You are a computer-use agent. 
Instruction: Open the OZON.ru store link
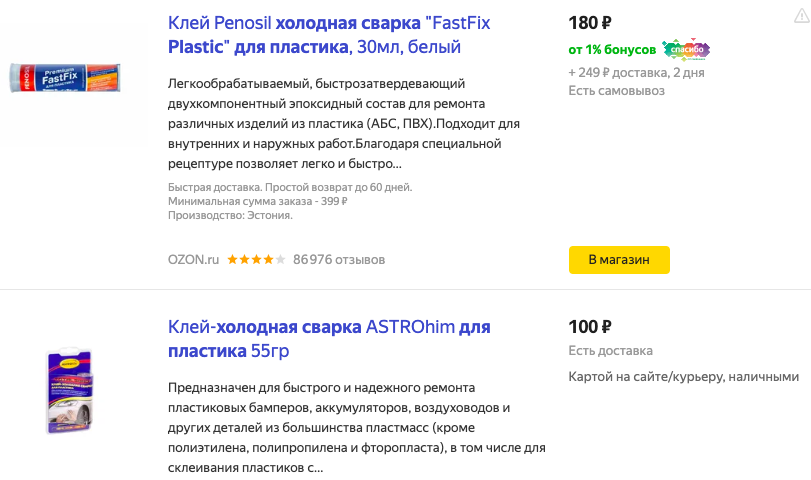click(194, 260)
